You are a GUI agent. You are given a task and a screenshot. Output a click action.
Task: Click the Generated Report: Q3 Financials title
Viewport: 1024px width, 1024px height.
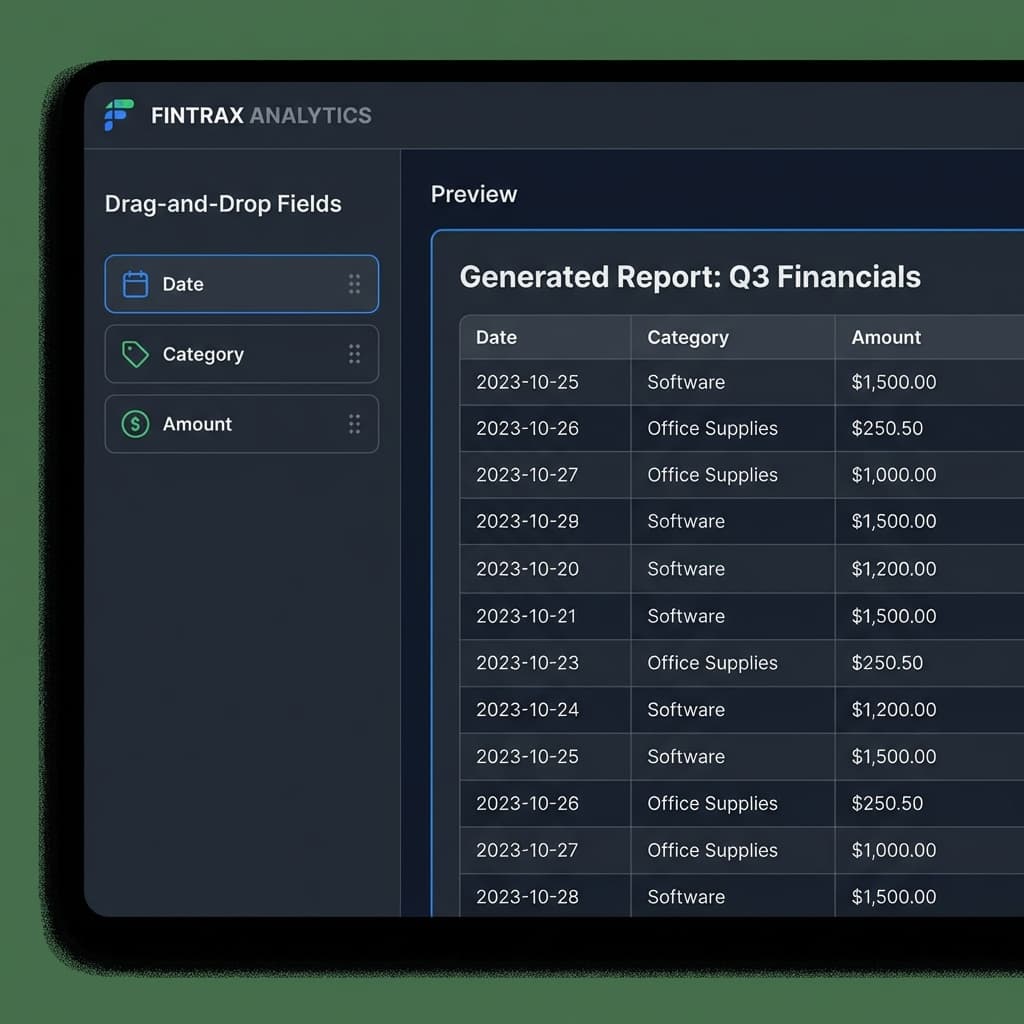click(x=689, y=277)
